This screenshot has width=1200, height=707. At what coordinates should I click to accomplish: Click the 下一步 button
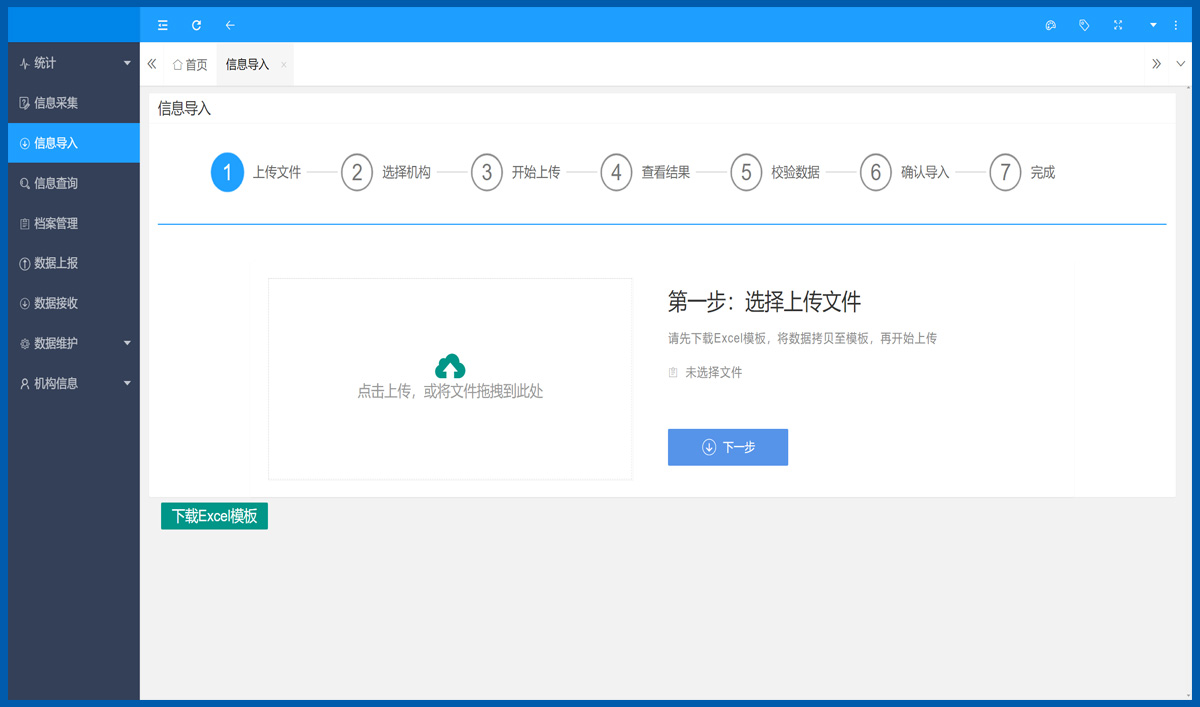click(x=728, y=447)
